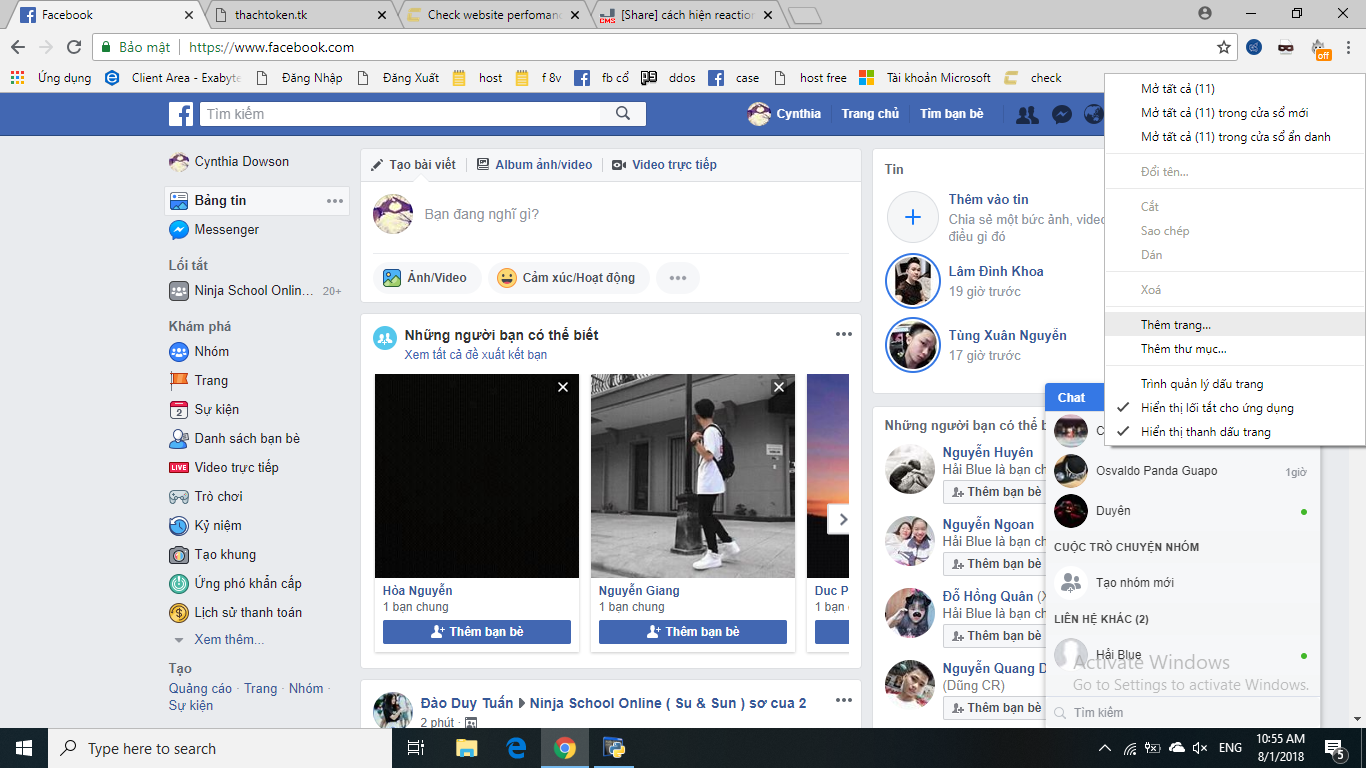
Task: Click the Chrome profile avatar icon in the title bar
Action: [x=1205, y=14]
